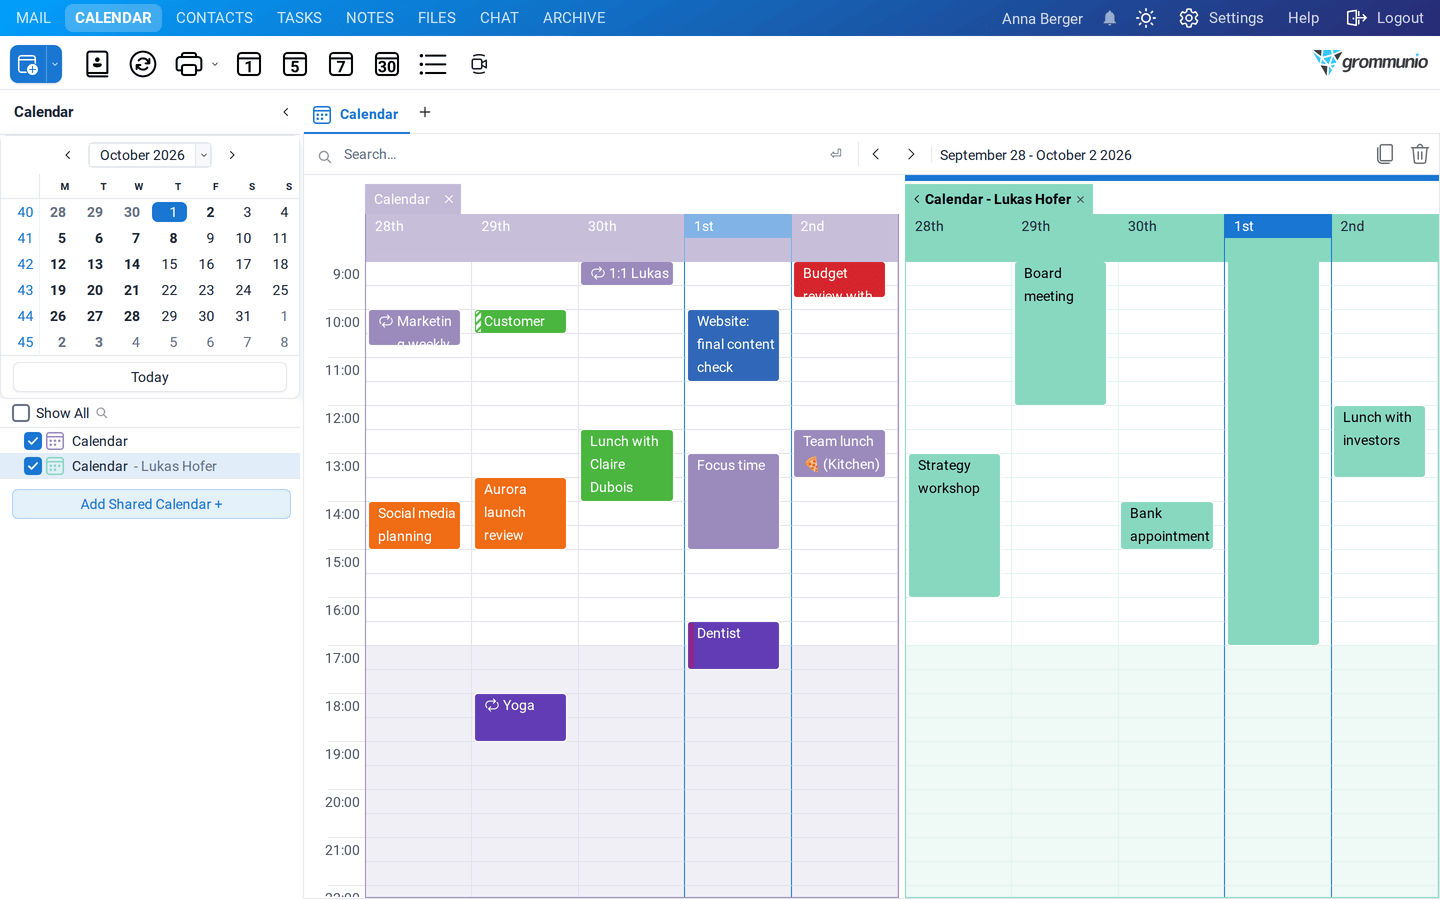Open notifications bell icon
1440x900 pixels.
1110,18
